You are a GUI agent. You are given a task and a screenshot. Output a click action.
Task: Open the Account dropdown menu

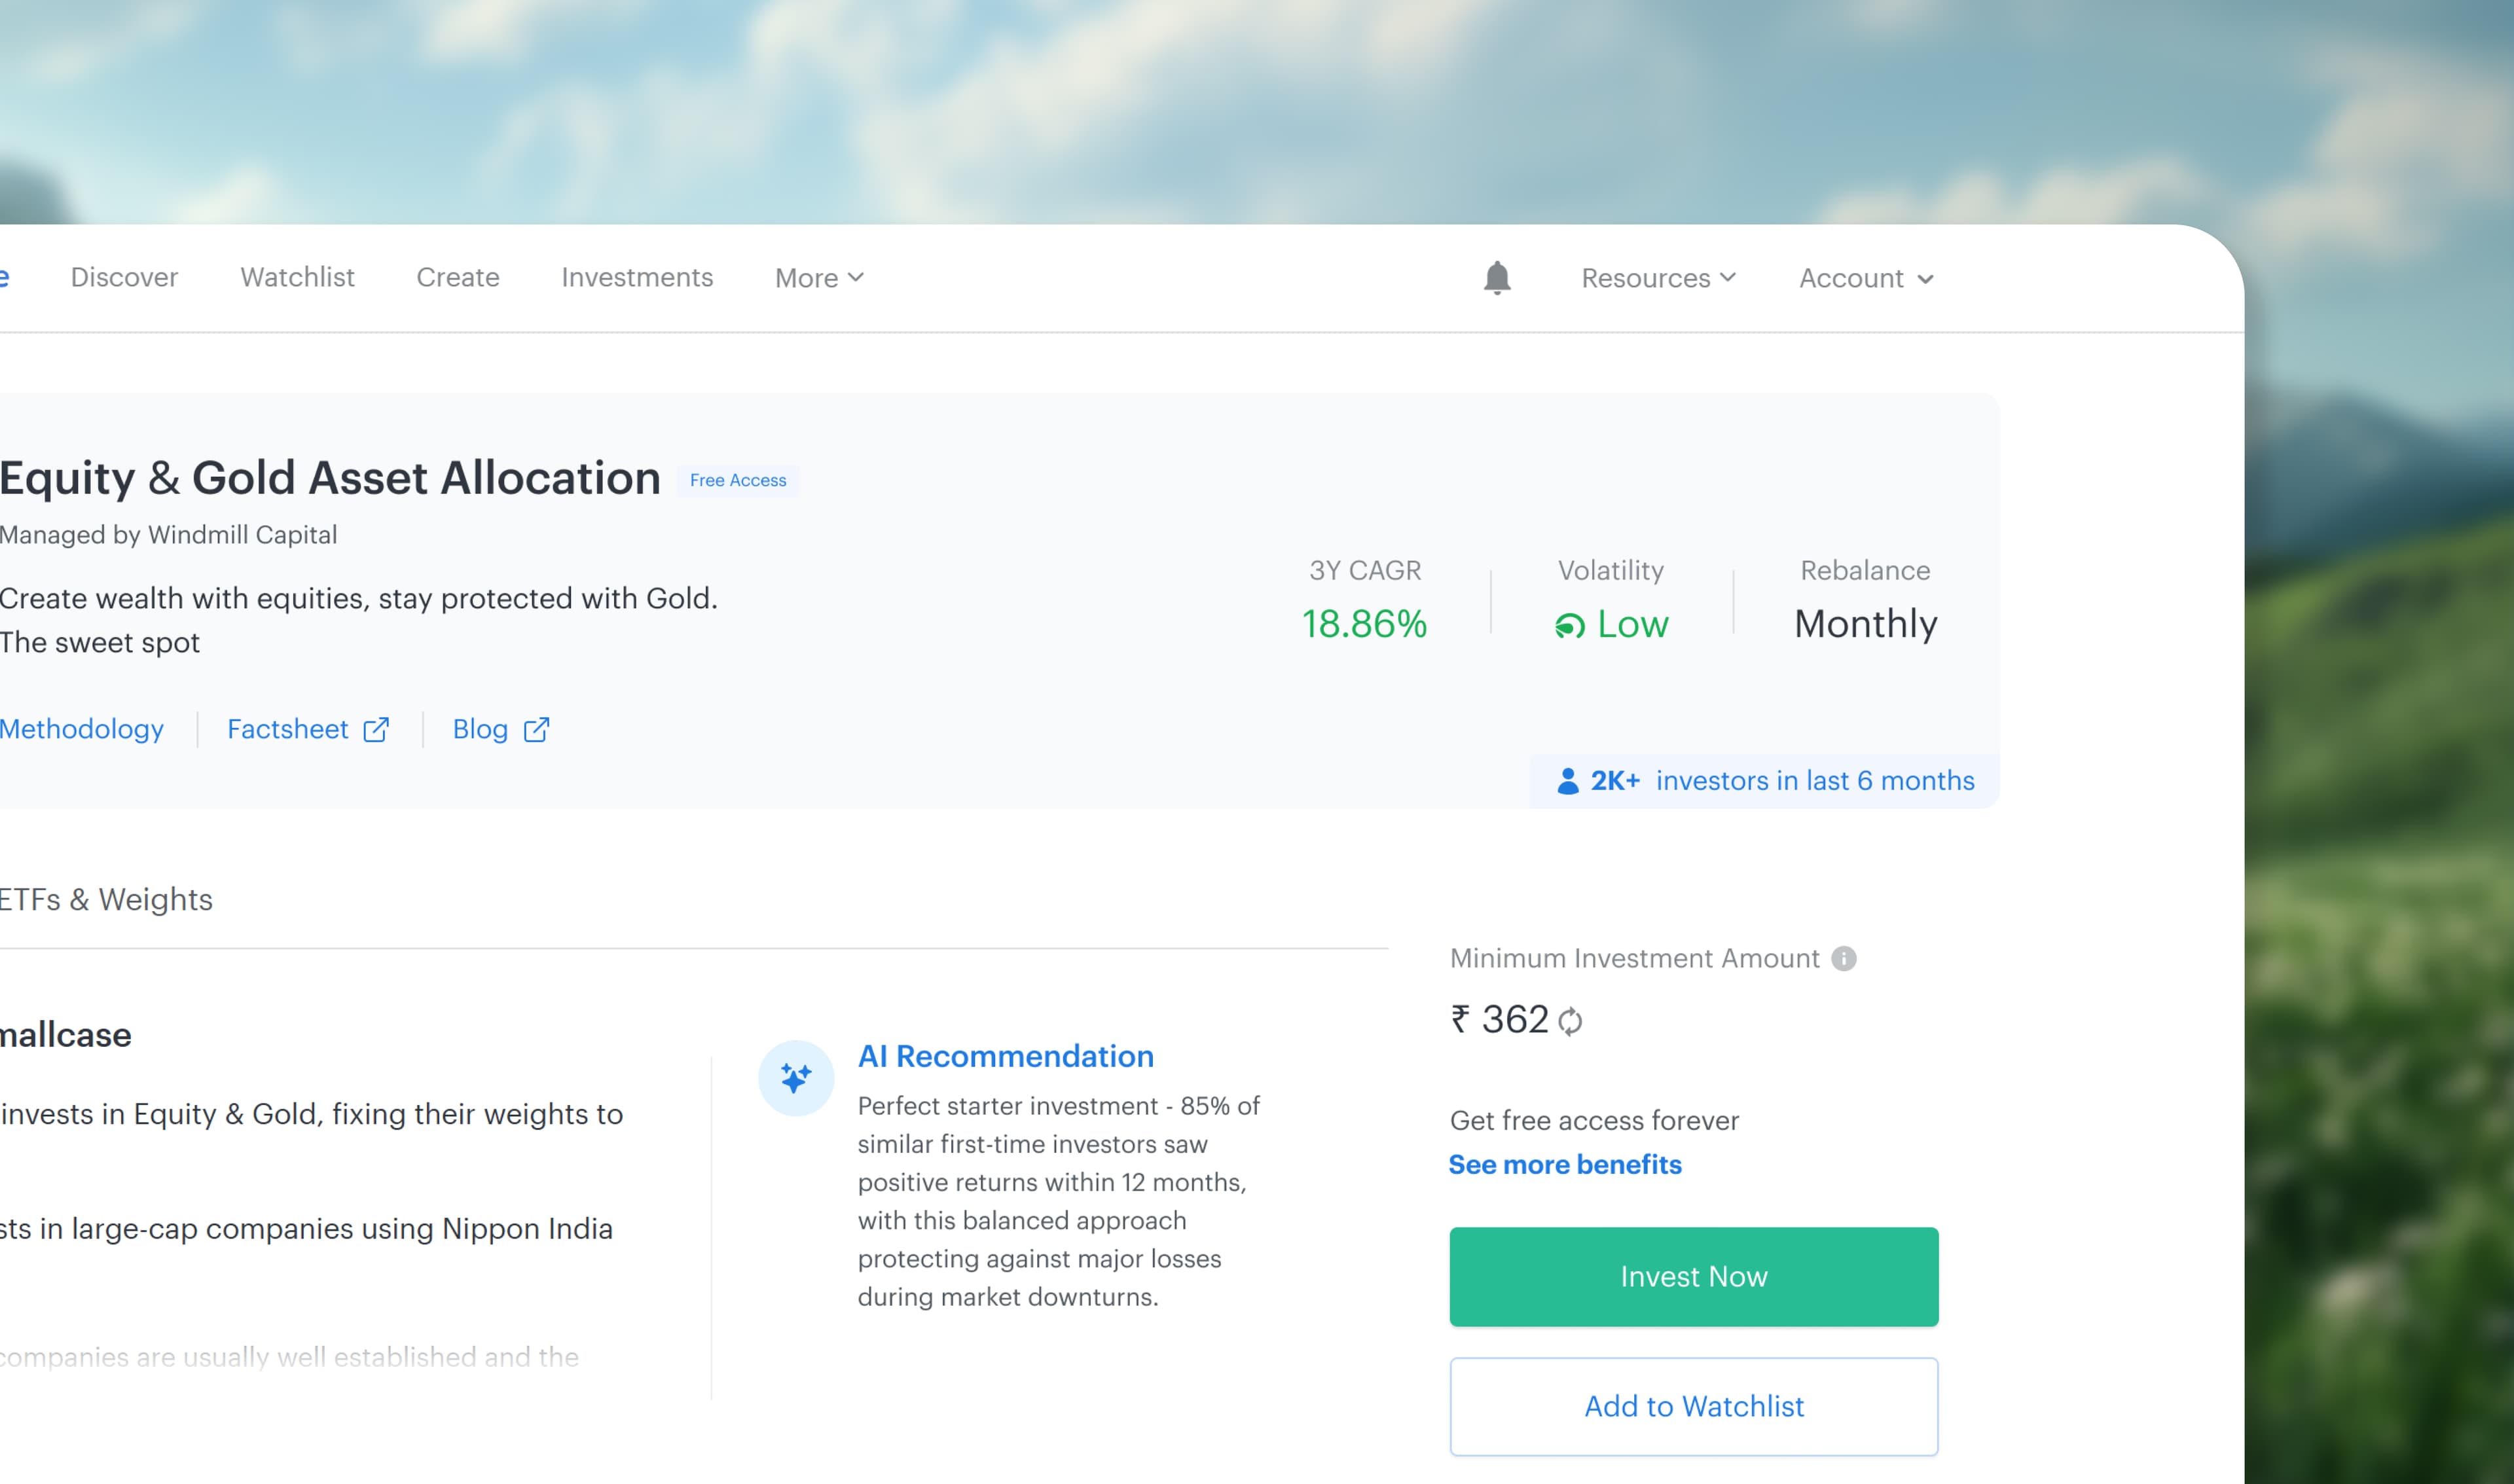1866,278
